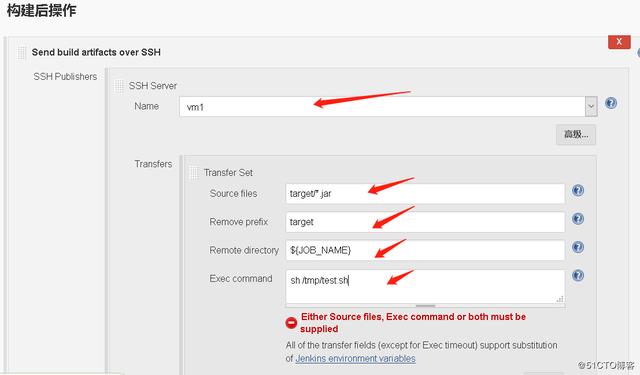Open the vm1 server name combo box
The image size is (640, 375).
388,107
